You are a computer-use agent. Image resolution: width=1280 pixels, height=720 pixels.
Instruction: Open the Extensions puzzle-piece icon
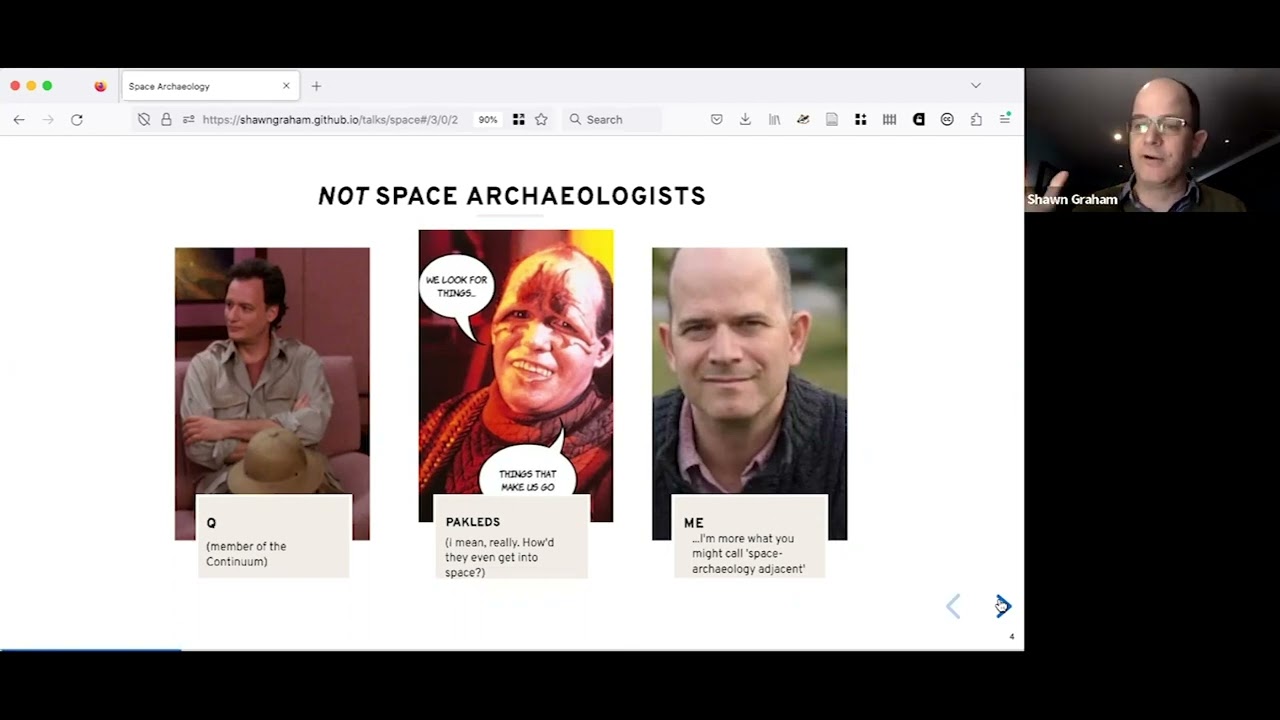(x=976, y=119)
